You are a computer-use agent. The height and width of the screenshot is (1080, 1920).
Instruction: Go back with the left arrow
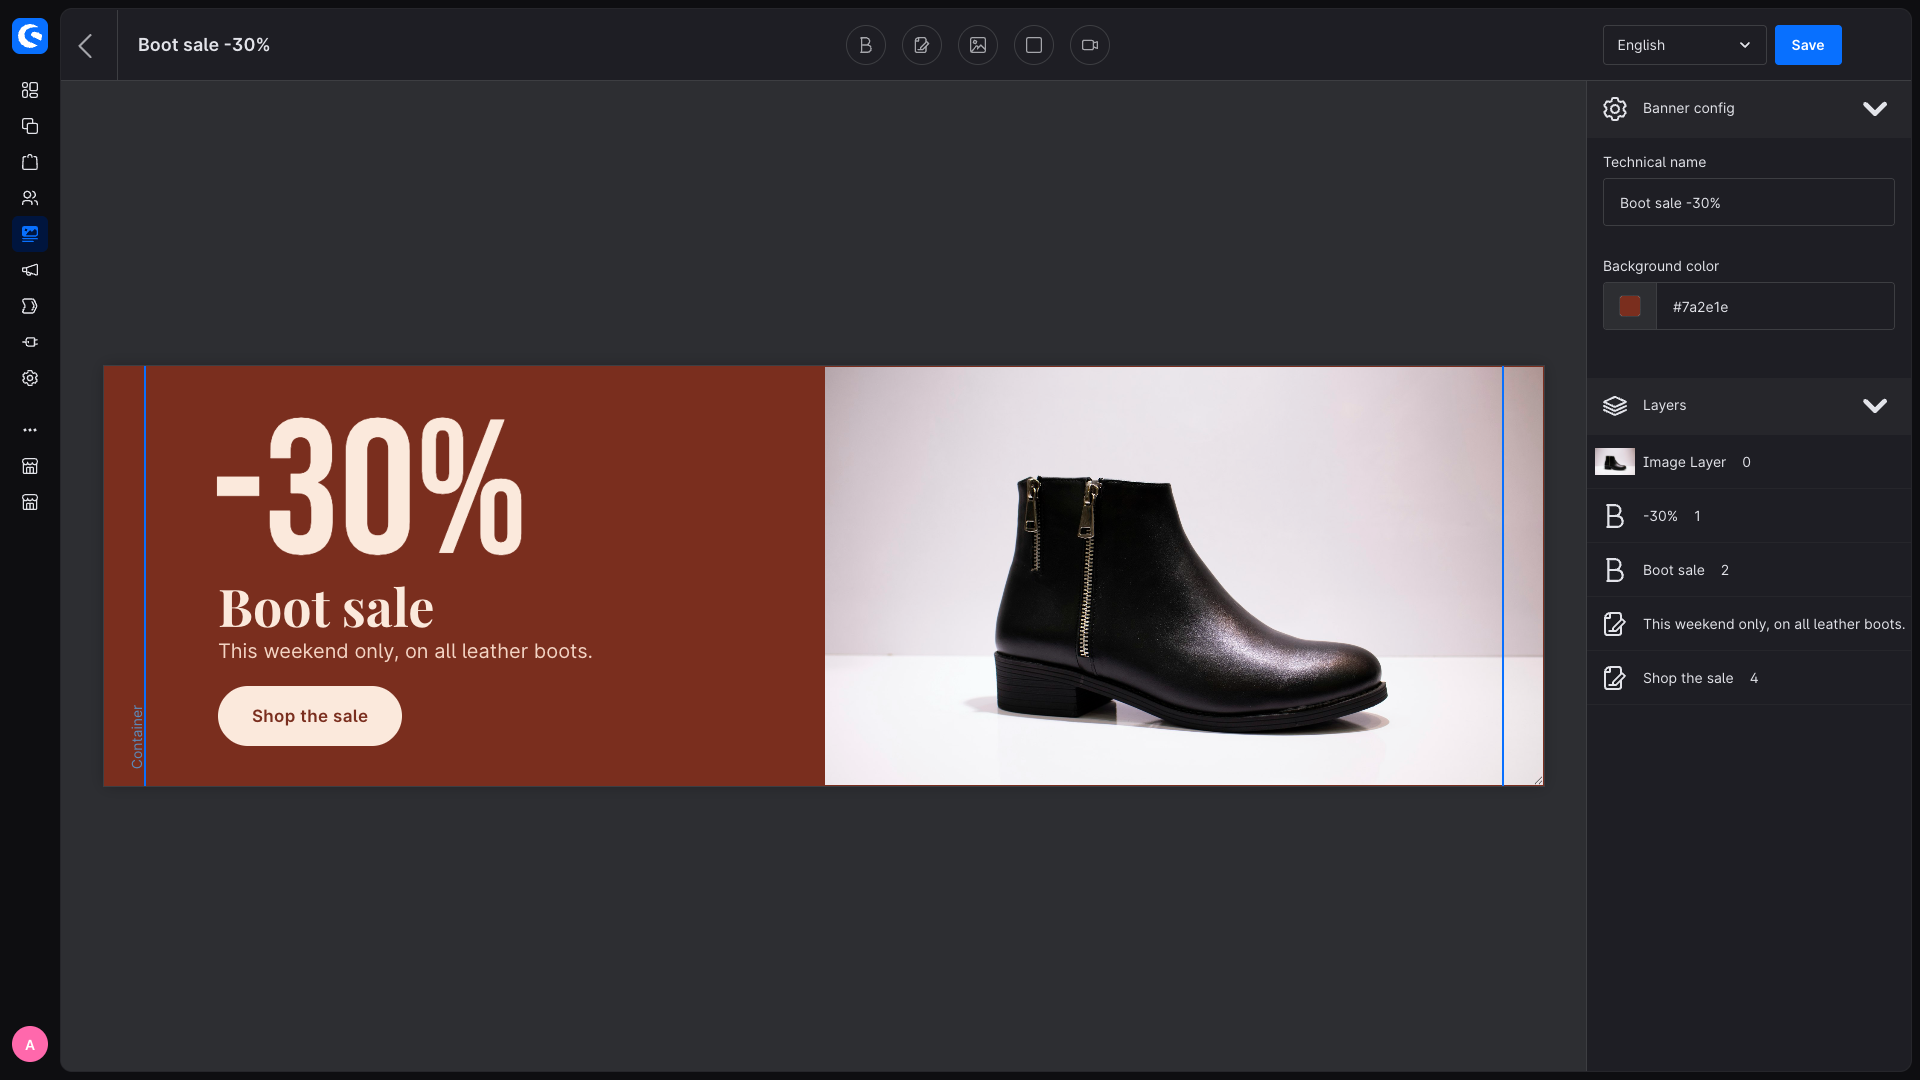pyautogui.click(x=86, y=45)
